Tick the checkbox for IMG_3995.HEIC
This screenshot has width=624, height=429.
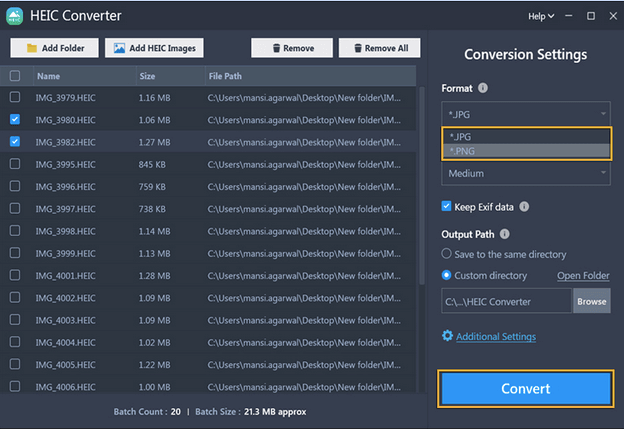15,164
